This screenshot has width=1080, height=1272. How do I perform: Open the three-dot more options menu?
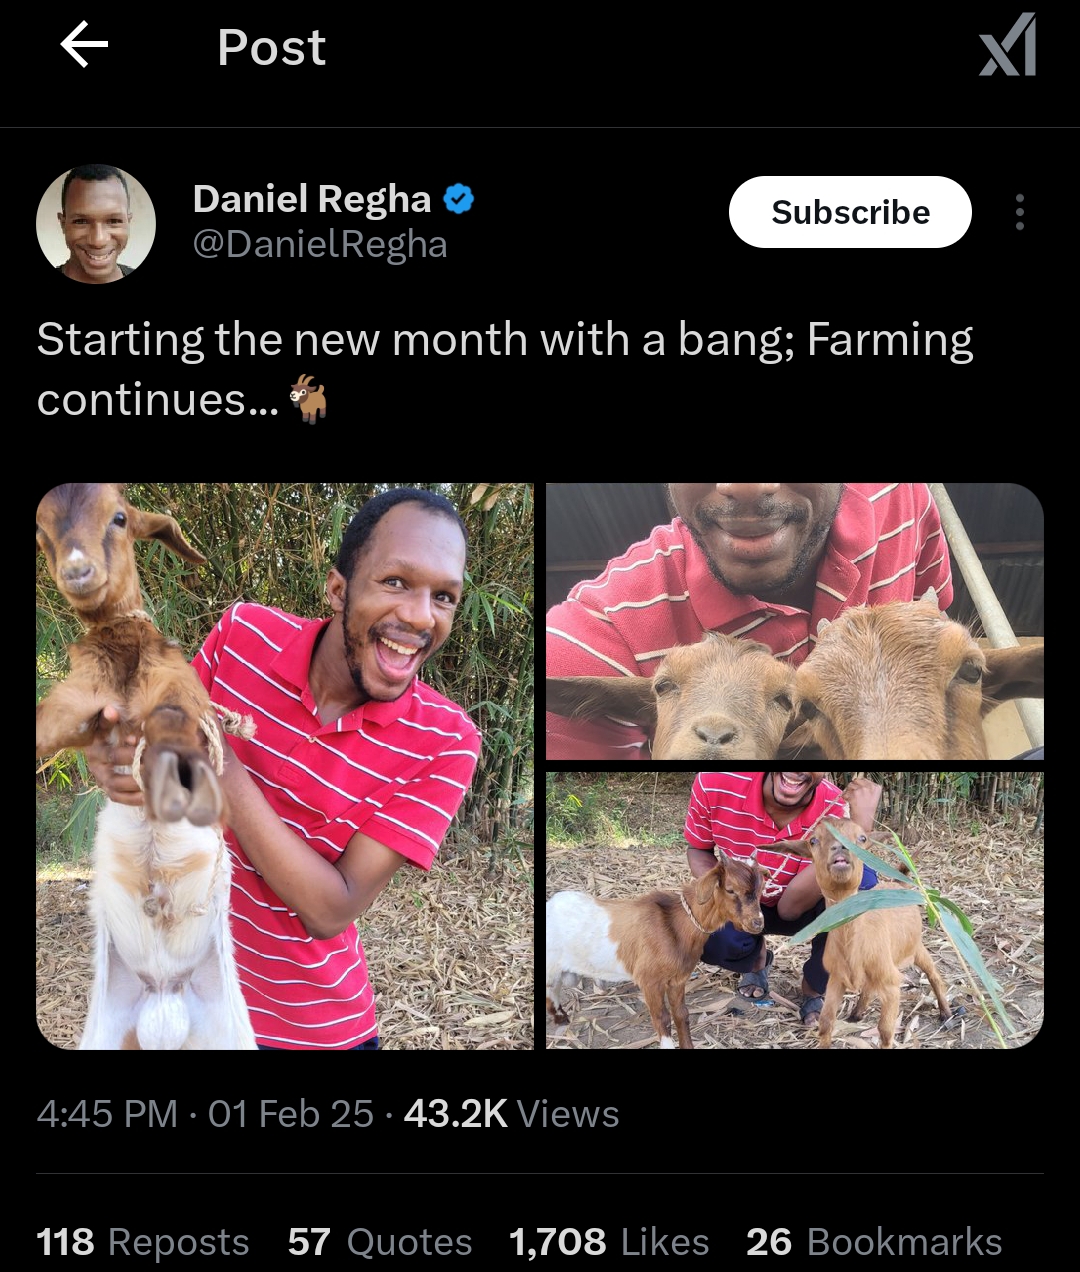pyautogui.click(x=1019, y=212)
